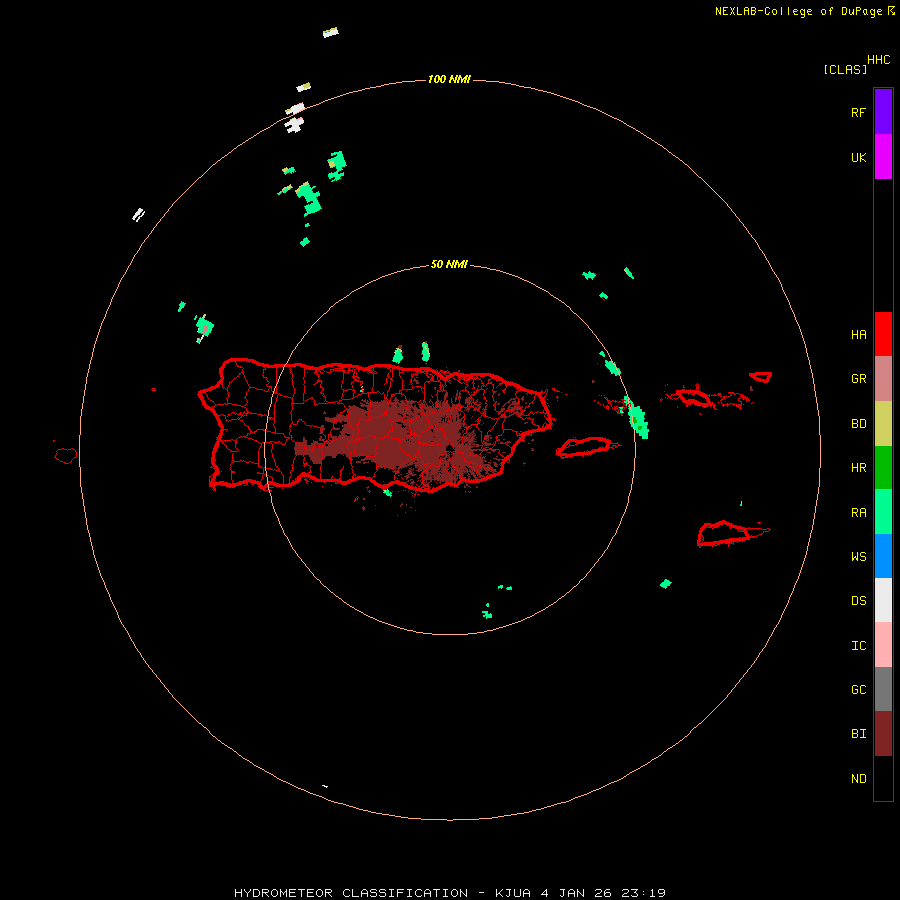Screen dimensions: 900x900
Task: Click the Mona island outline at far west
Action: point(66,455)
